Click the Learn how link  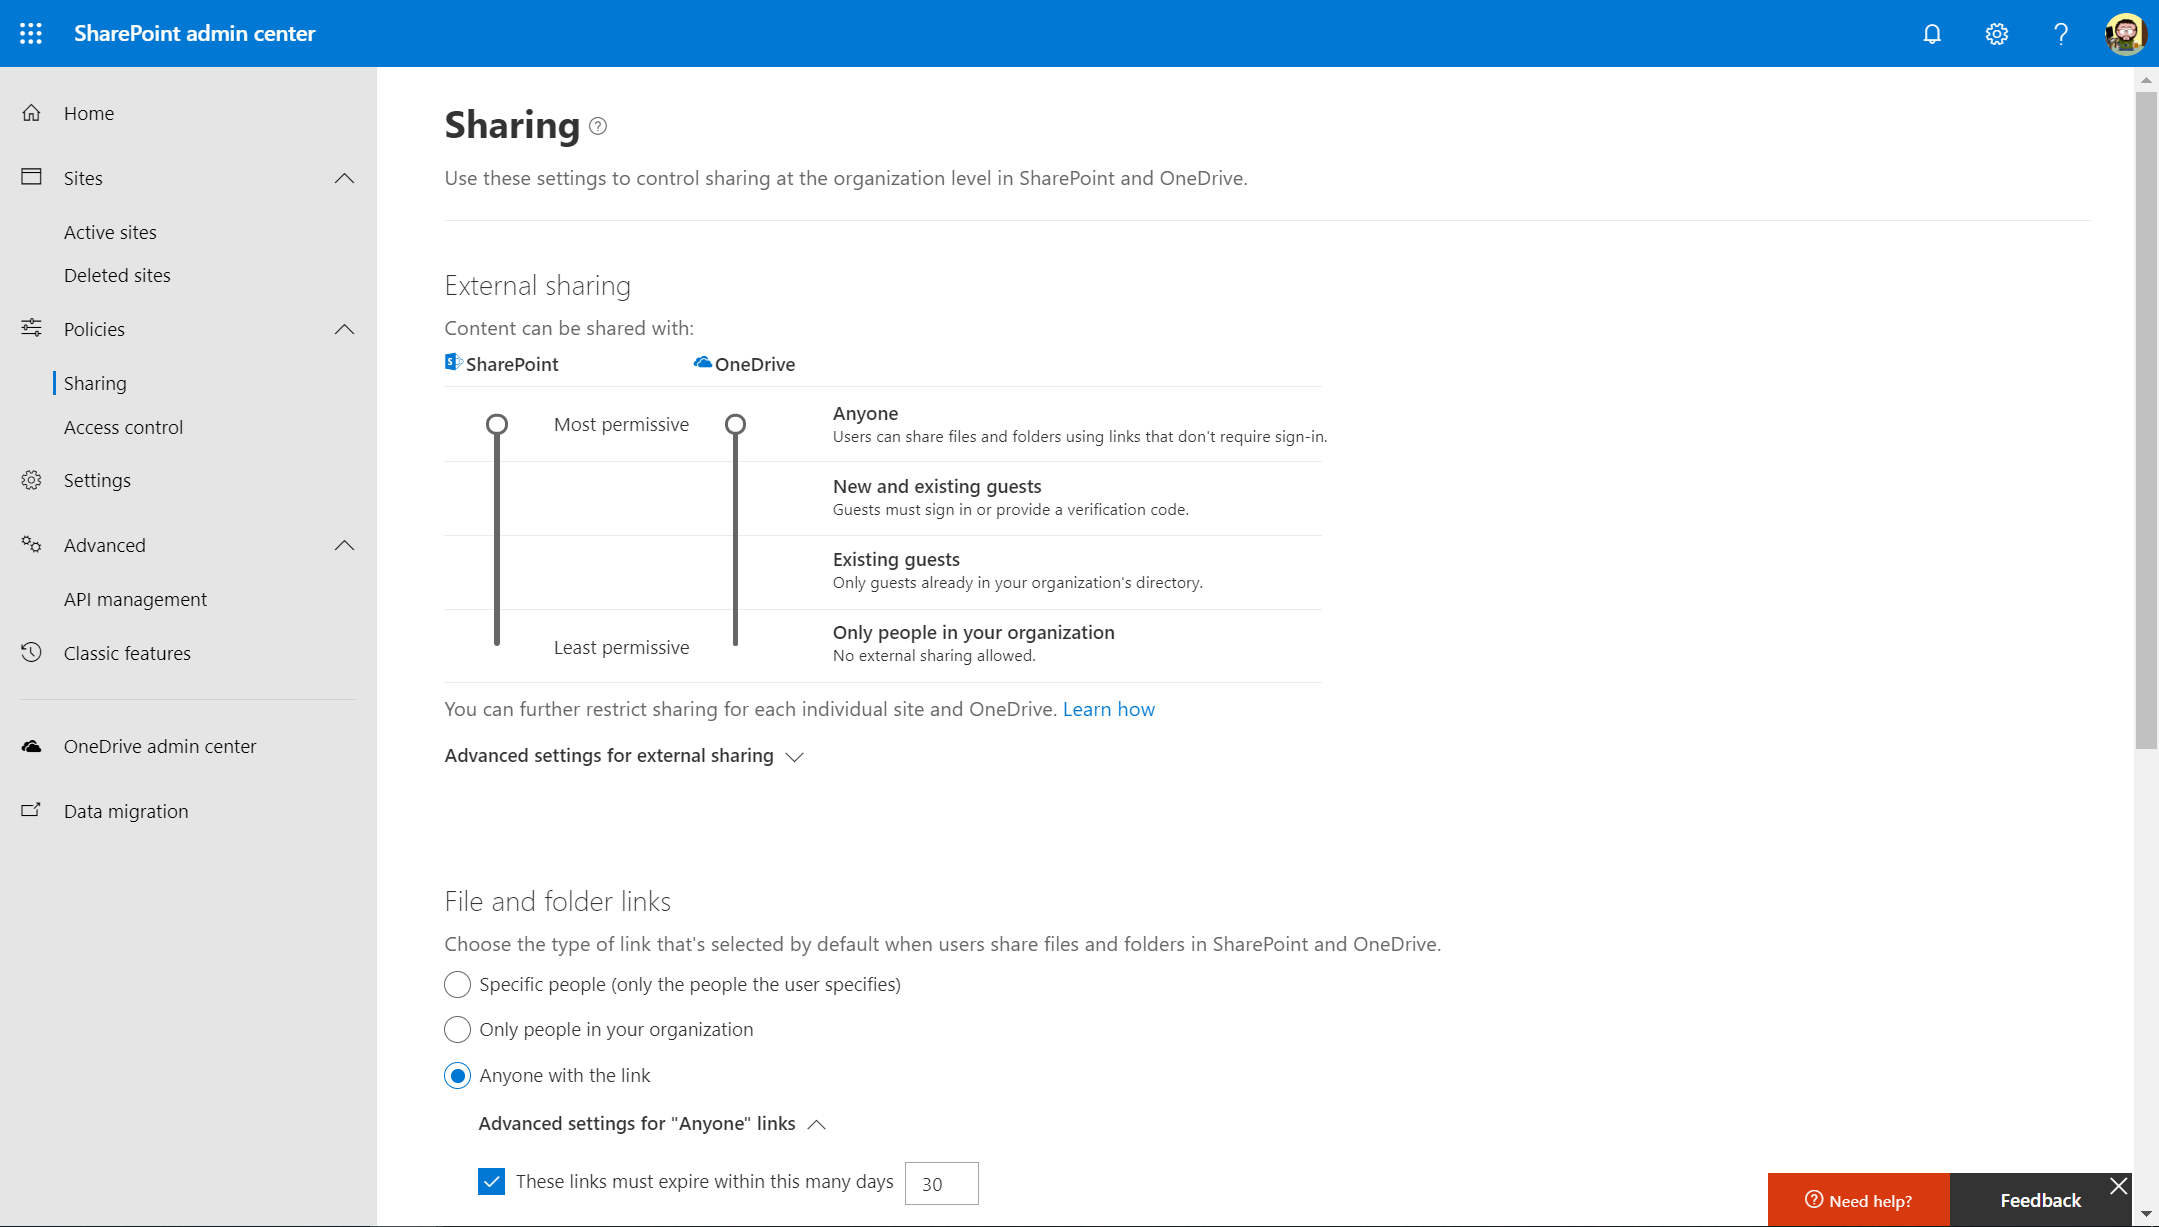(1108, 709)
